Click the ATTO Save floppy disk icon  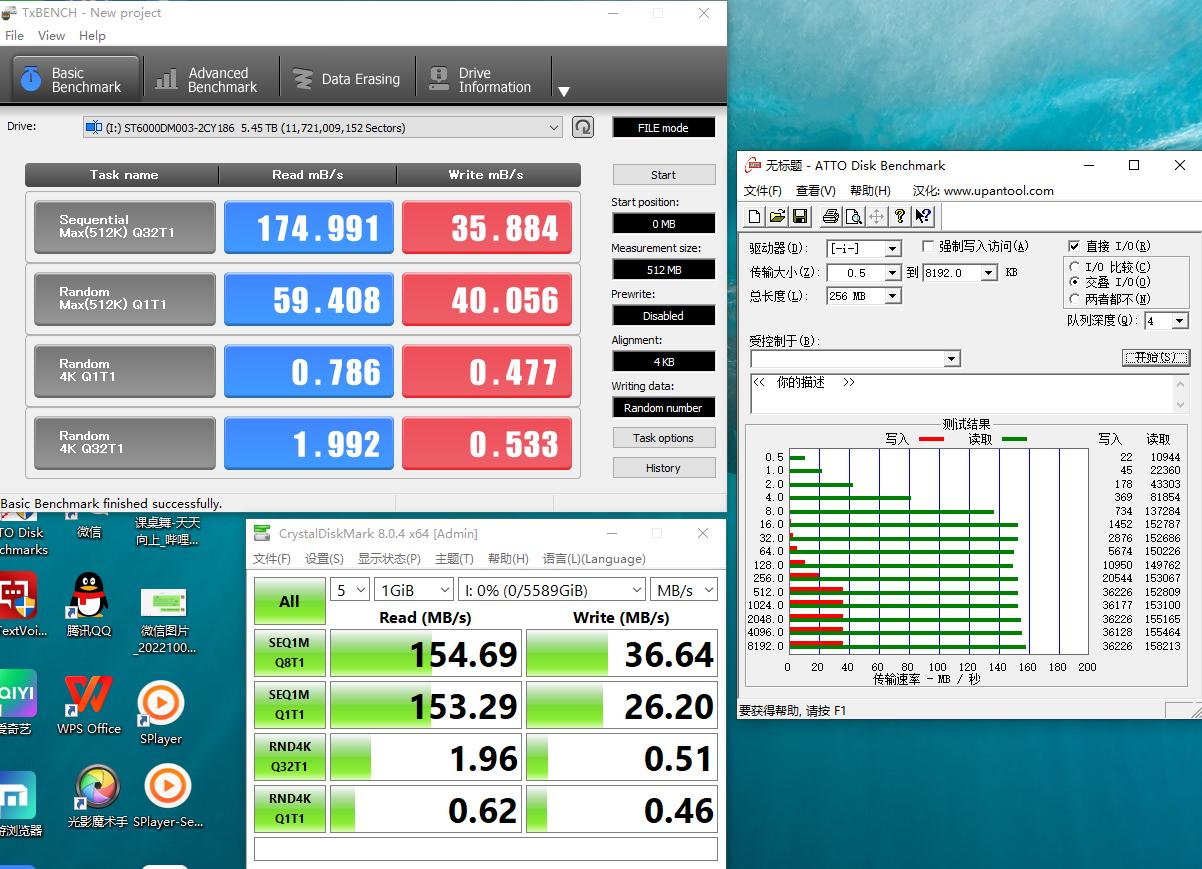coord(799,216)
